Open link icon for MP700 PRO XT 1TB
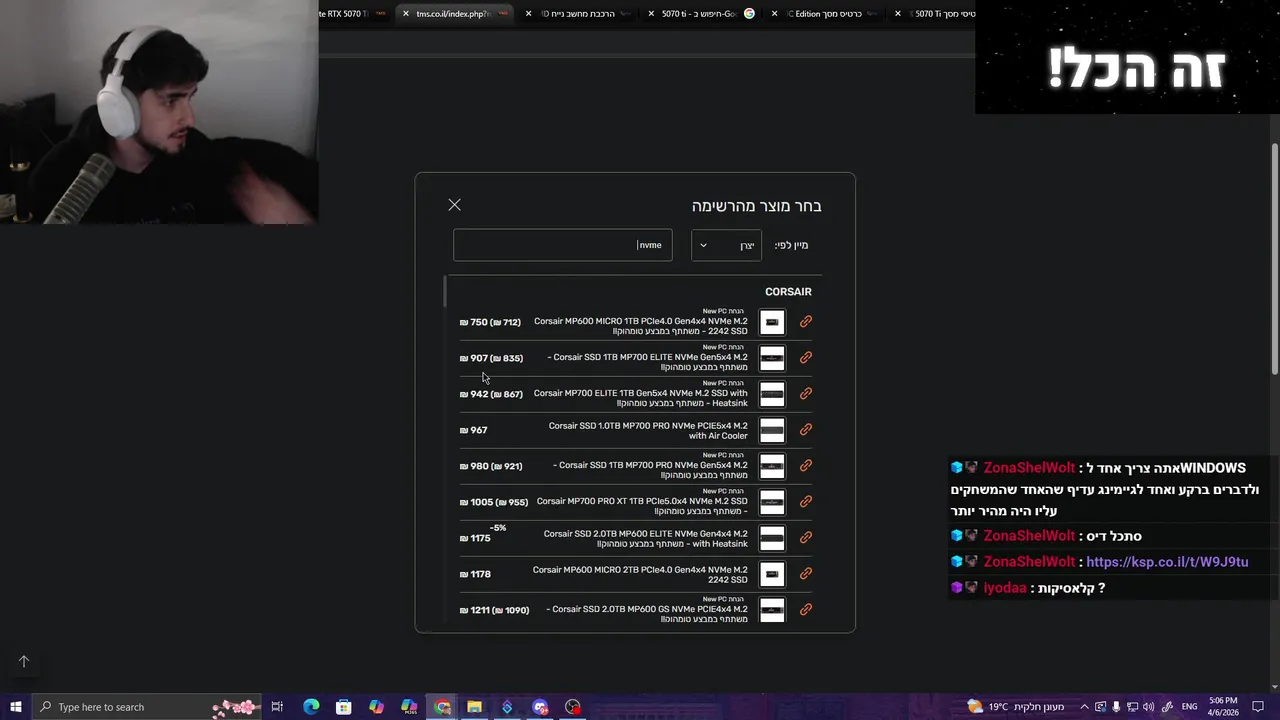The height and width of the screenshot is (720, 1280). (806, 501)
